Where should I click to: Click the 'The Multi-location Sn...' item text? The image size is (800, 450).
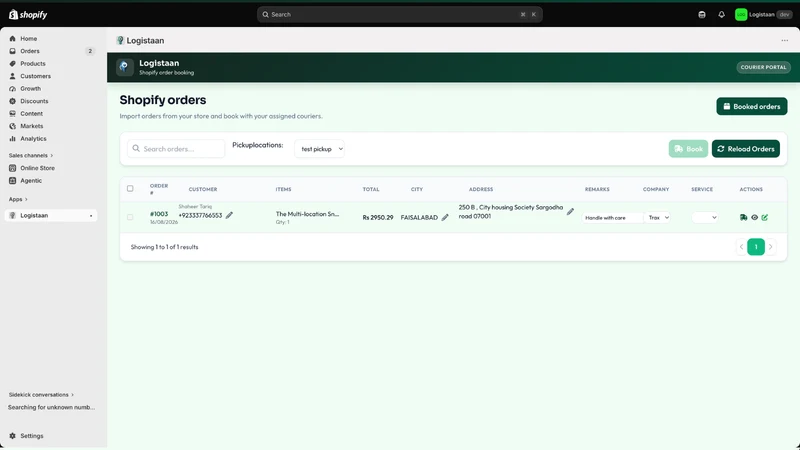[307, 214]
